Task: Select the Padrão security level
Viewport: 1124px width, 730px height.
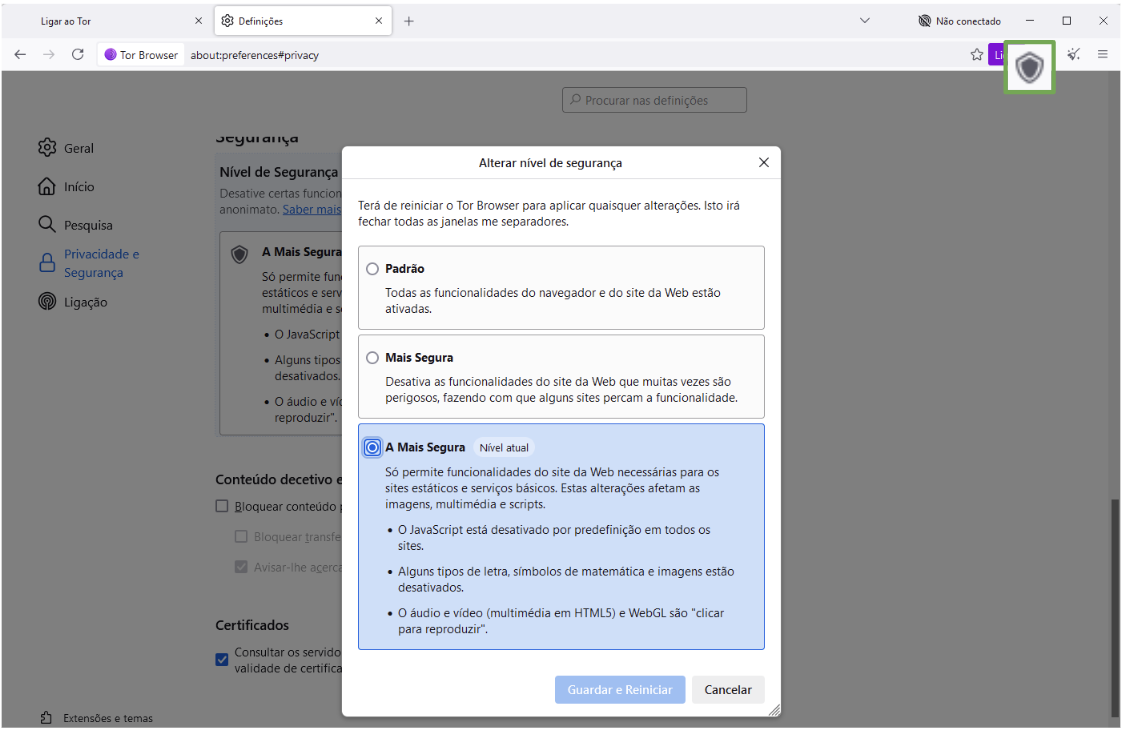Action: [372, 268]
